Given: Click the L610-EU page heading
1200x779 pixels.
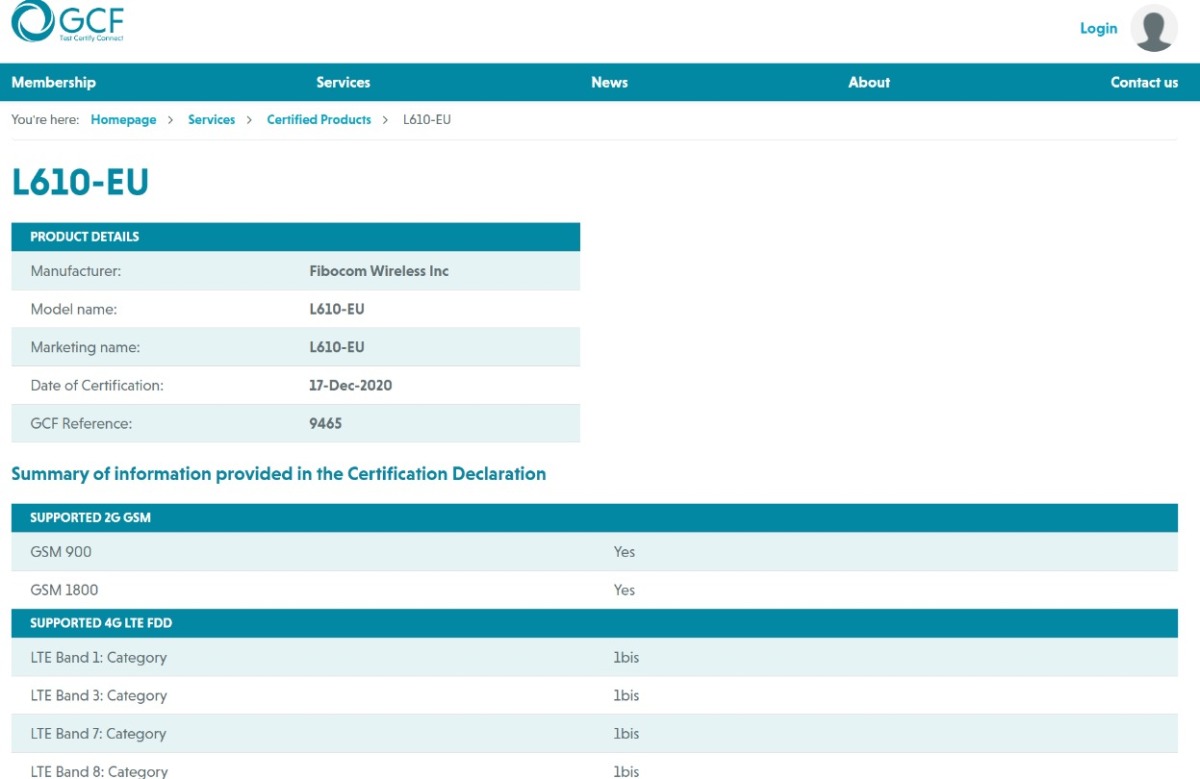Looking at the screenshot, I should [x=80, y=182].
